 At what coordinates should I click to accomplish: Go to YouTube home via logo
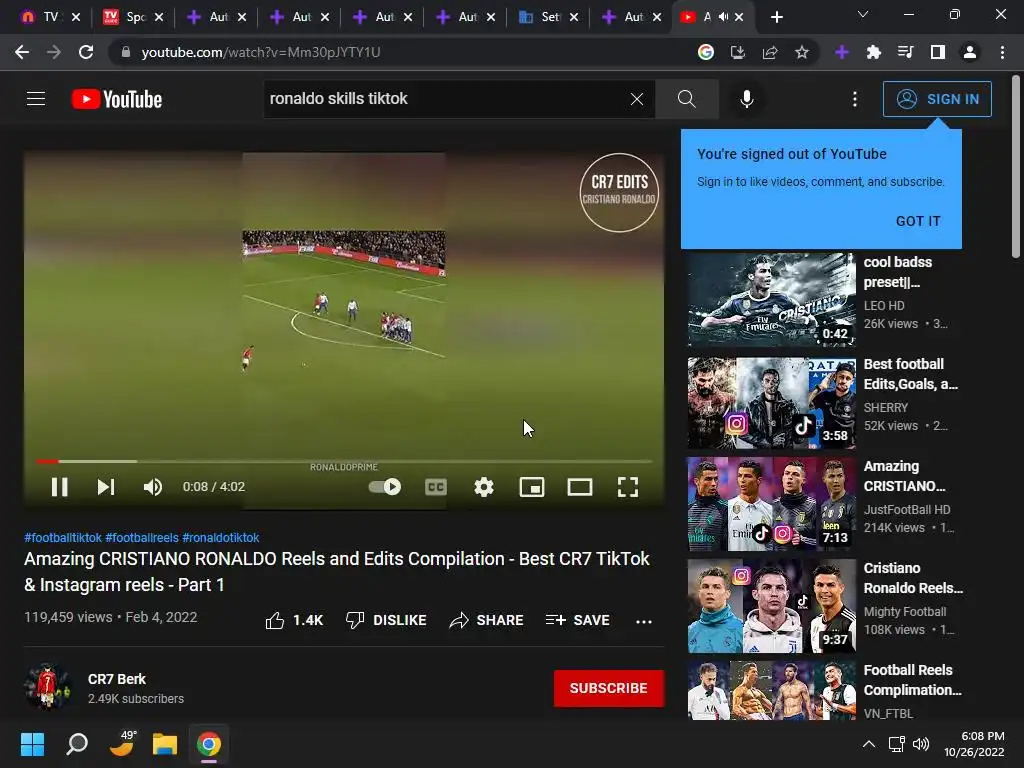(117, 99)
